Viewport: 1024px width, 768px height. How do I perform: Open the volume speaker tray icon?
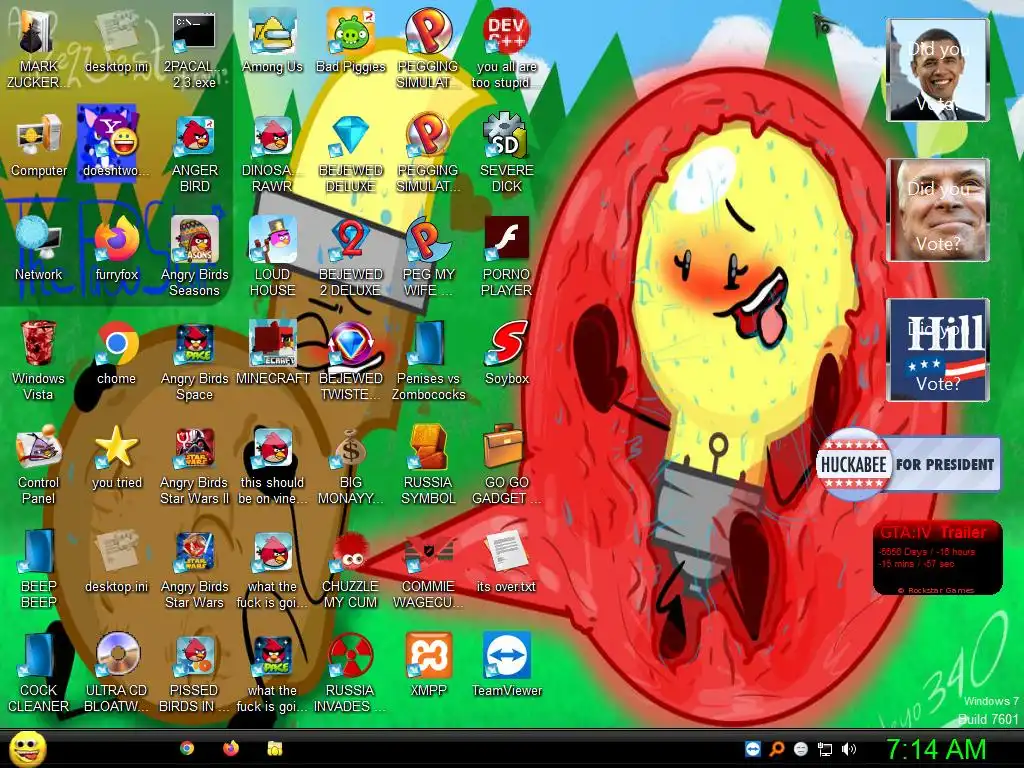(849, 749)
